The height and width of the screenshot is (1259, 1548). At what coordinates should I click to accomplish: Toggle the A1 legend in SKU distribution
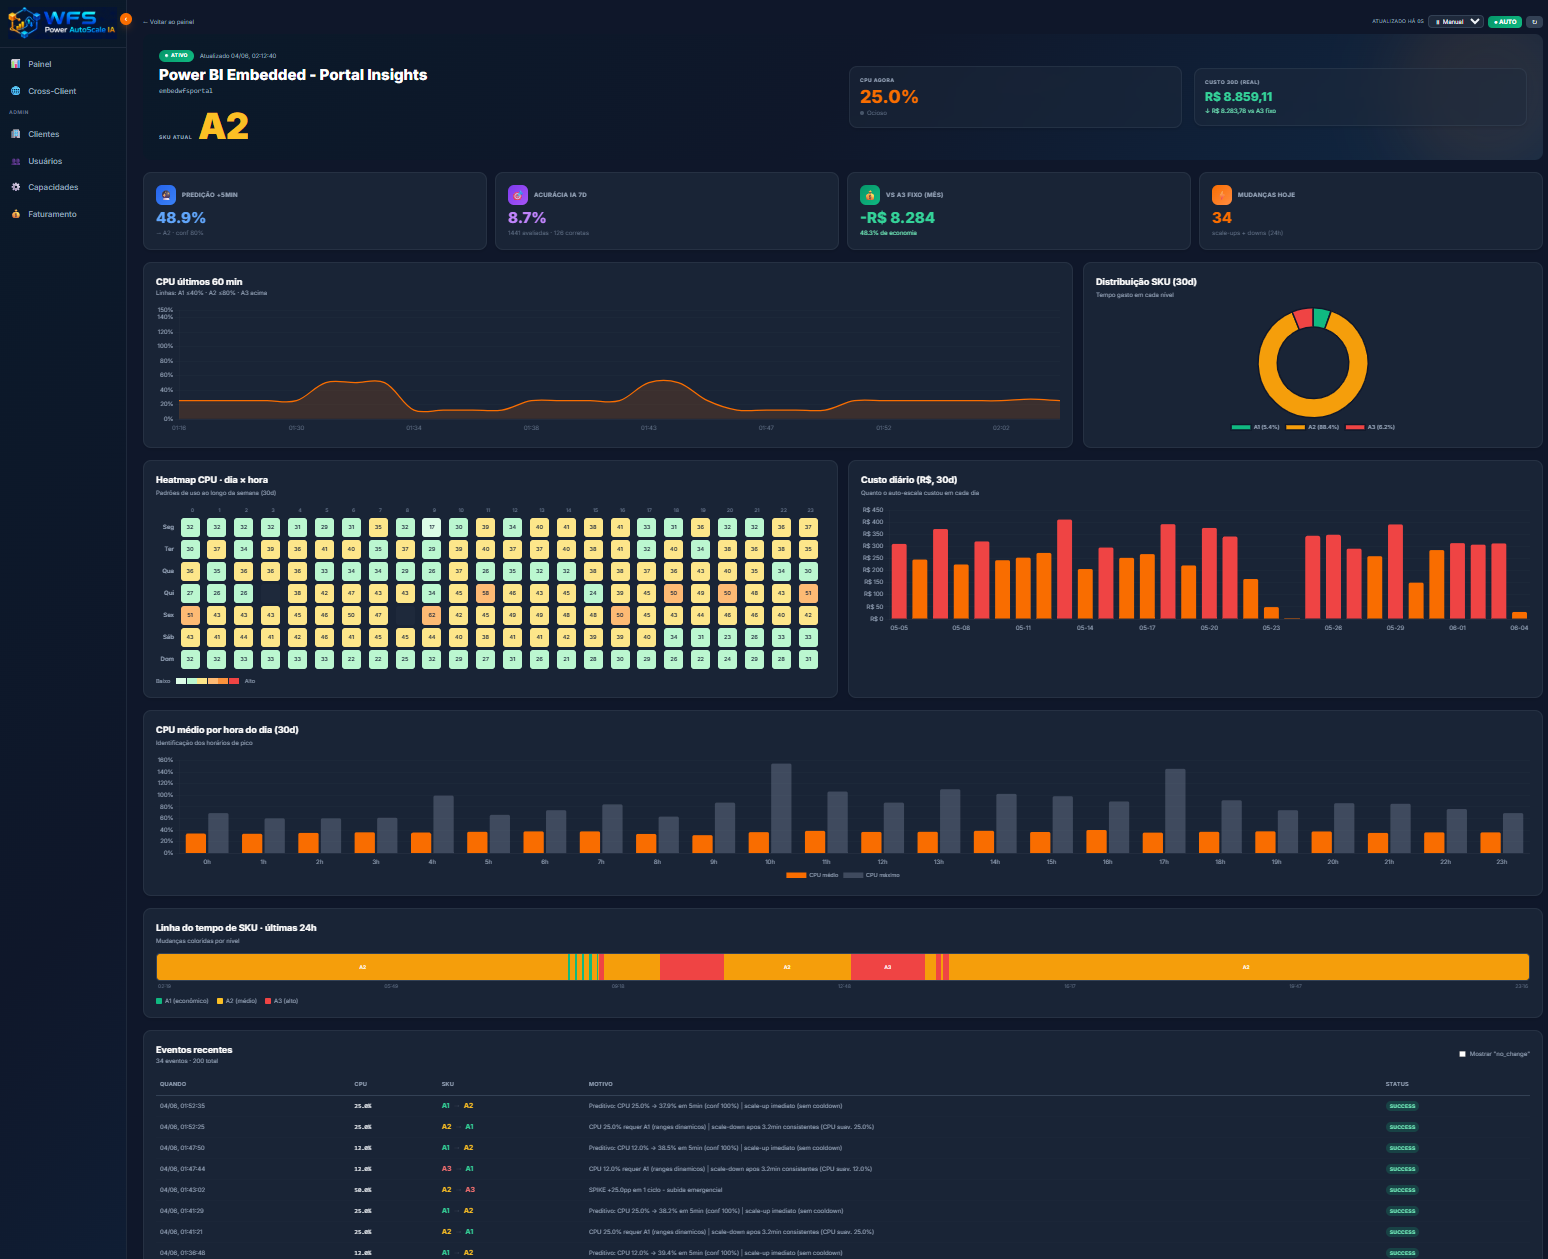pos(1256,427)
